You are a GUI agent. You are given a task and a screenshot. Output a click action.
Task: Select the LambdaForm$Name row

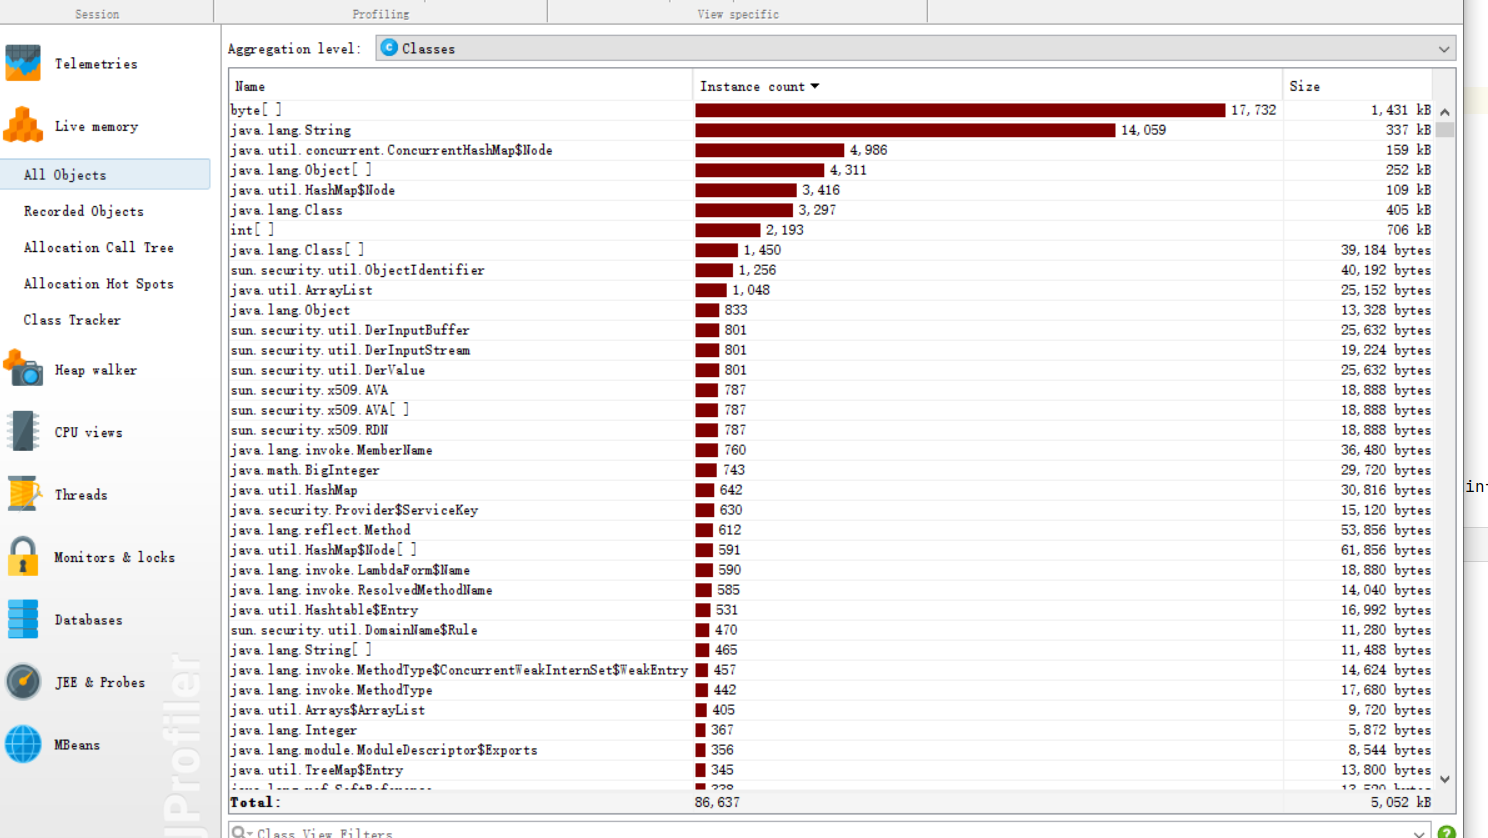point(831,570)
